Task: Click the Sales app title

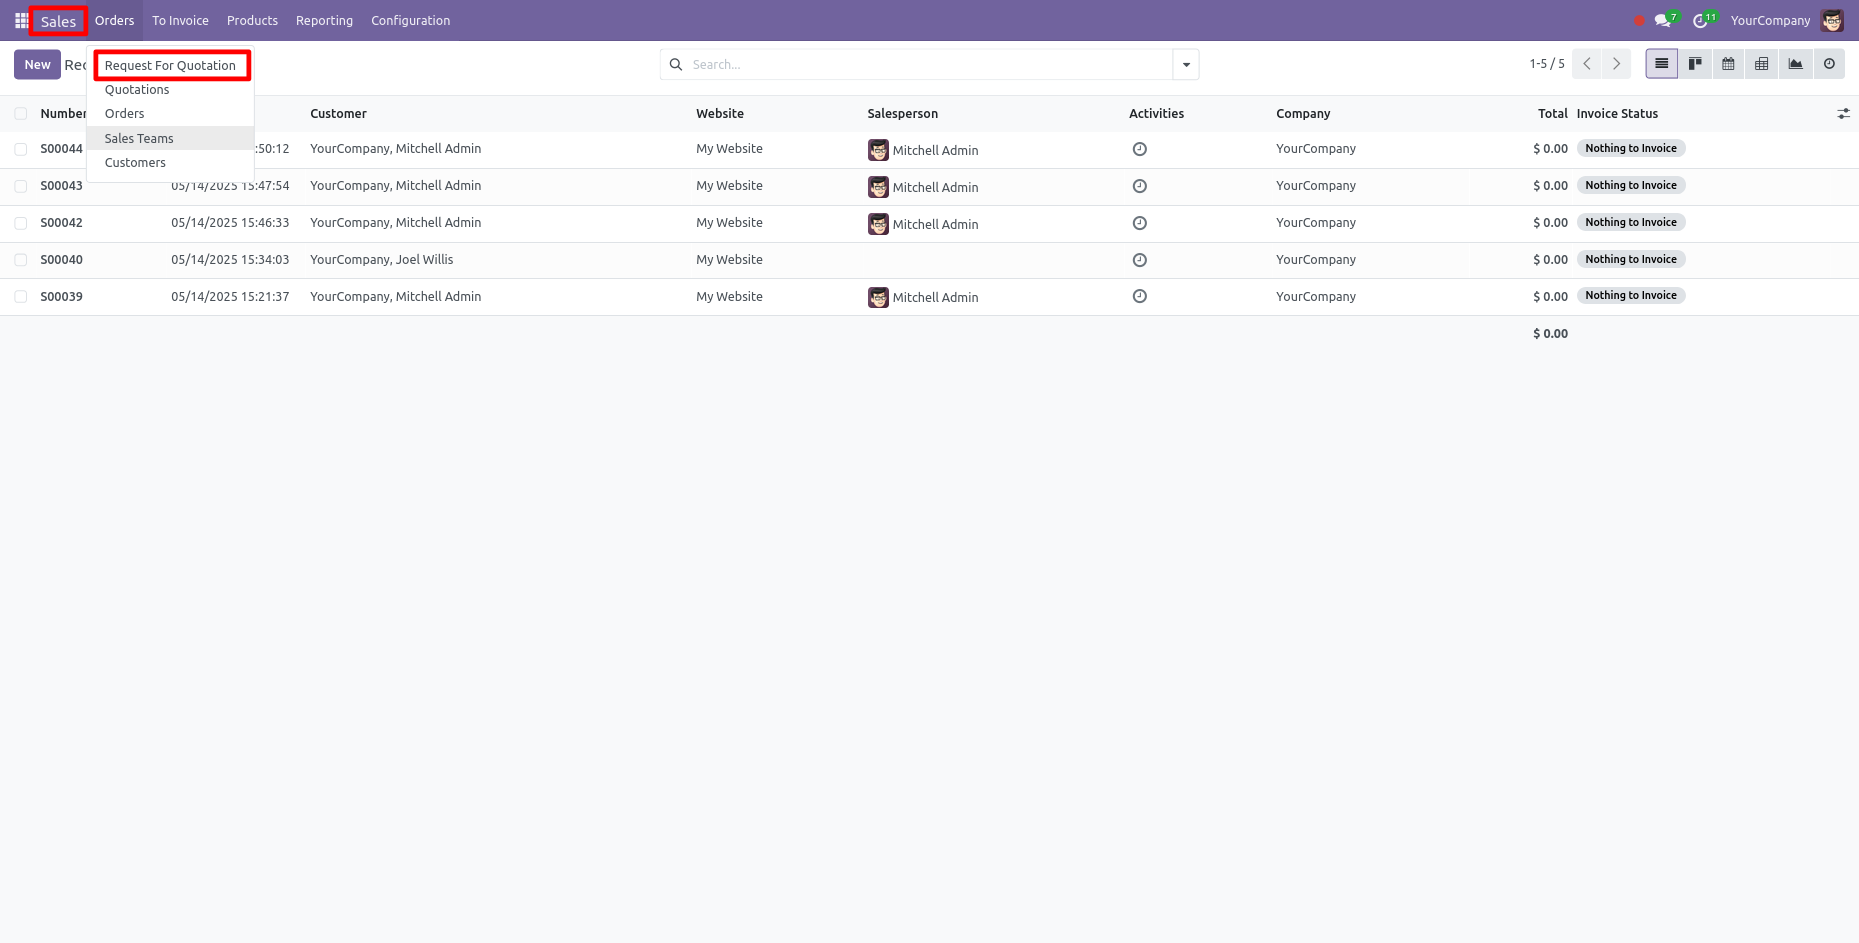Action: (58, 21)
